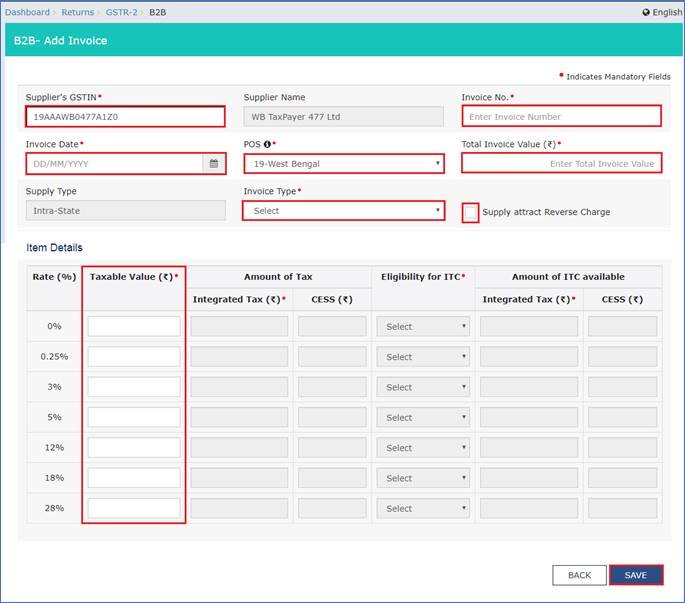Select Taxable Value field for 5% rate

[134, 417]
